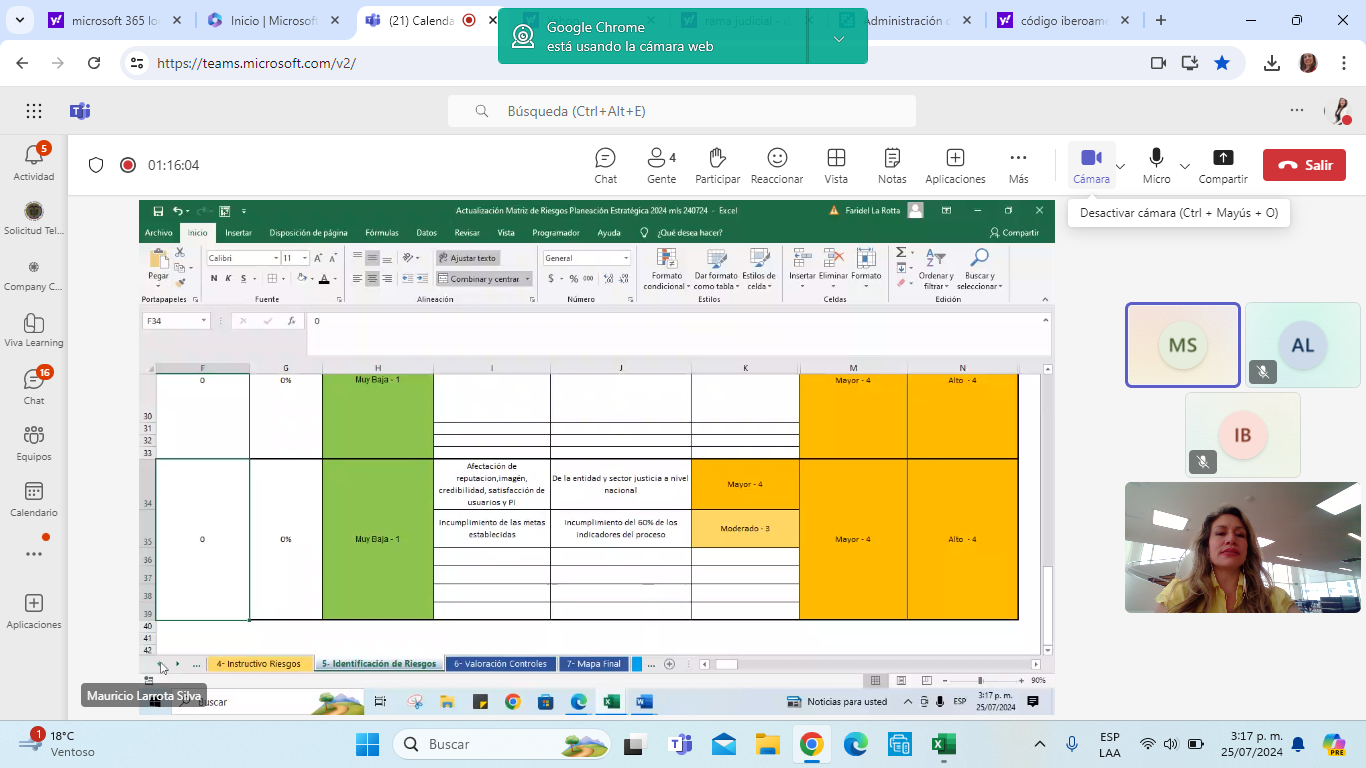Turn off the Cámara in the meeting
Viewport: 1366px width, 768px height.
pyautogui.click(x=1091, y=165)
